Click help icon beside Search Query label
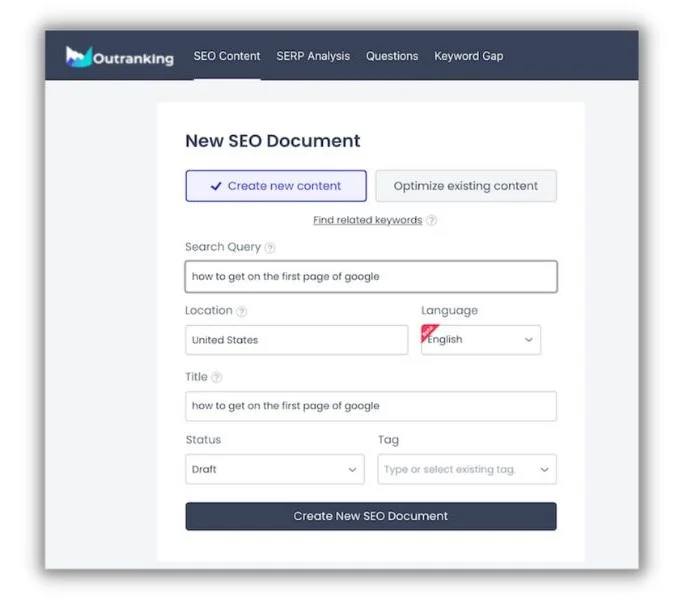Viewport: 678px width, 600px height. tap(270, 248)
